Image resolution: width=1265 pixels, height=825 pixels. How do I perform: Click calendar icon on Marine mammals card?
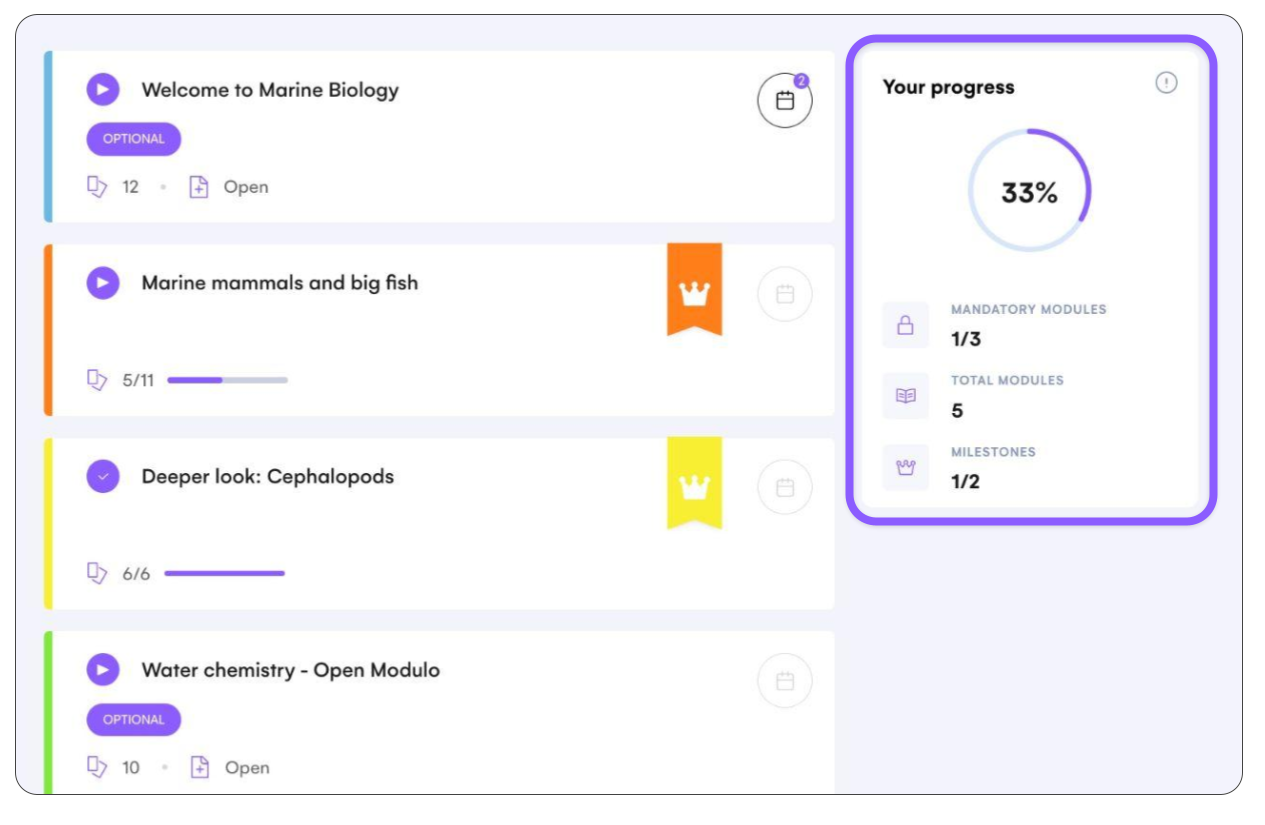click(x=785, y=294)
